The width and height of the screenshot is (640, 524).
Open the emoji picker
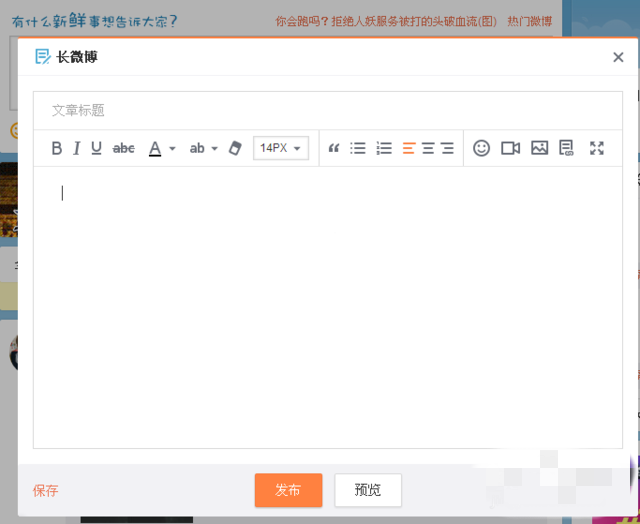481,148
